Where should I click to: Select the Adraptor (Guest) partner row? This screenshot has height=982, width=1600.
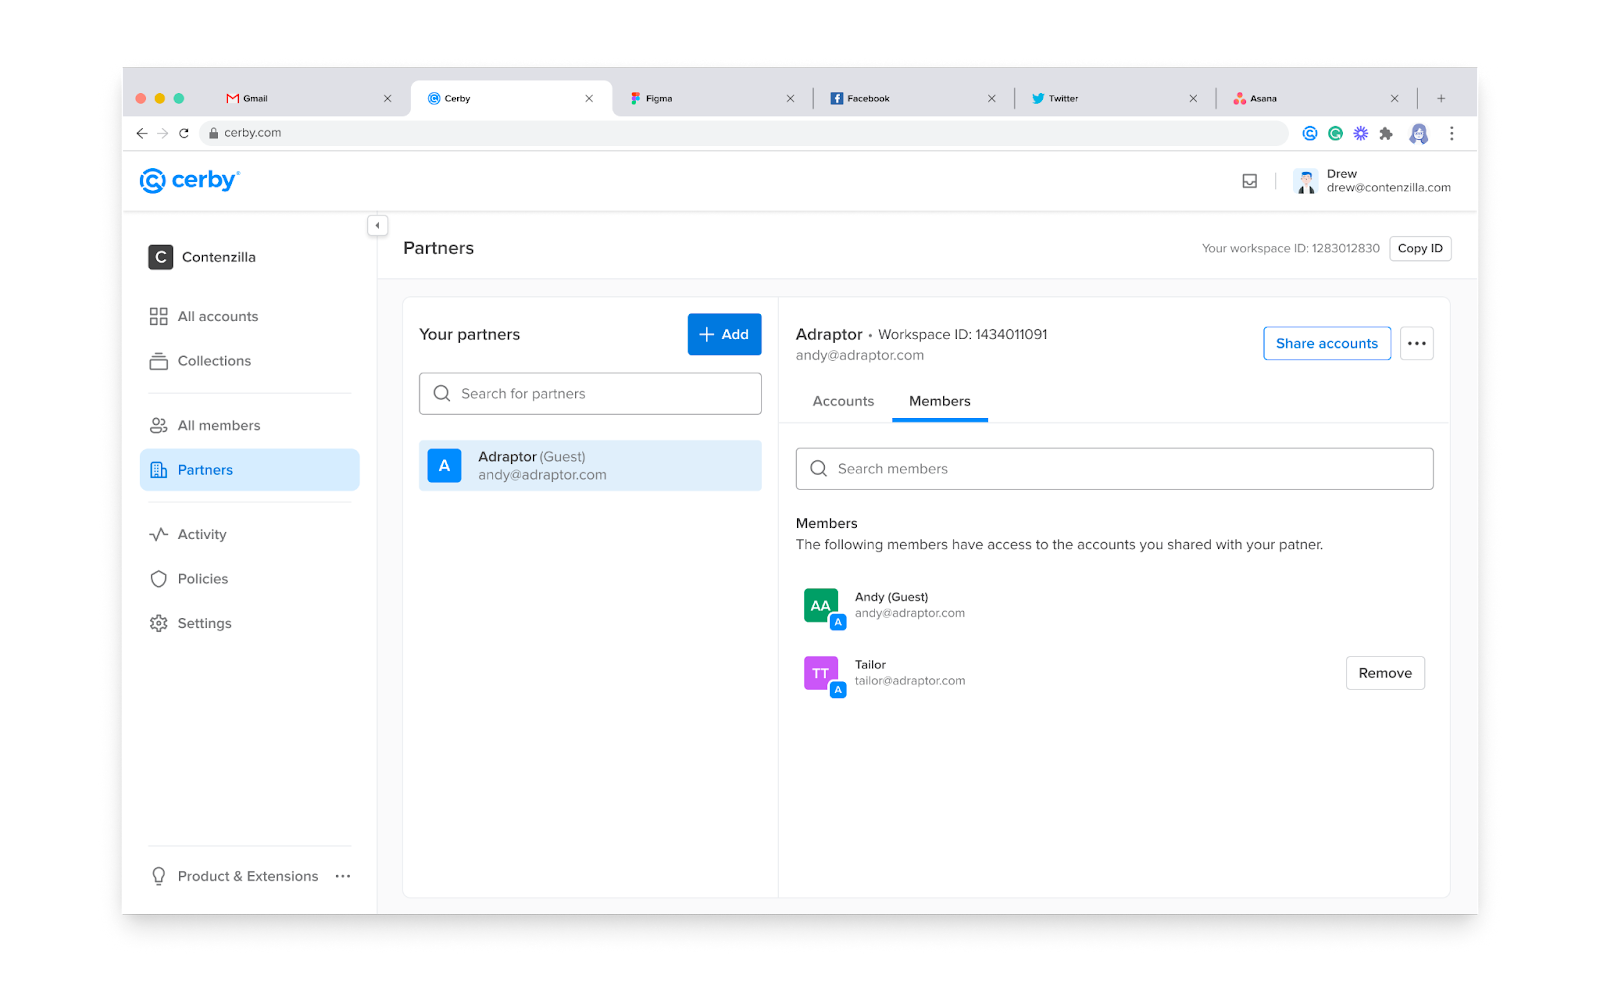pos(590,466)
